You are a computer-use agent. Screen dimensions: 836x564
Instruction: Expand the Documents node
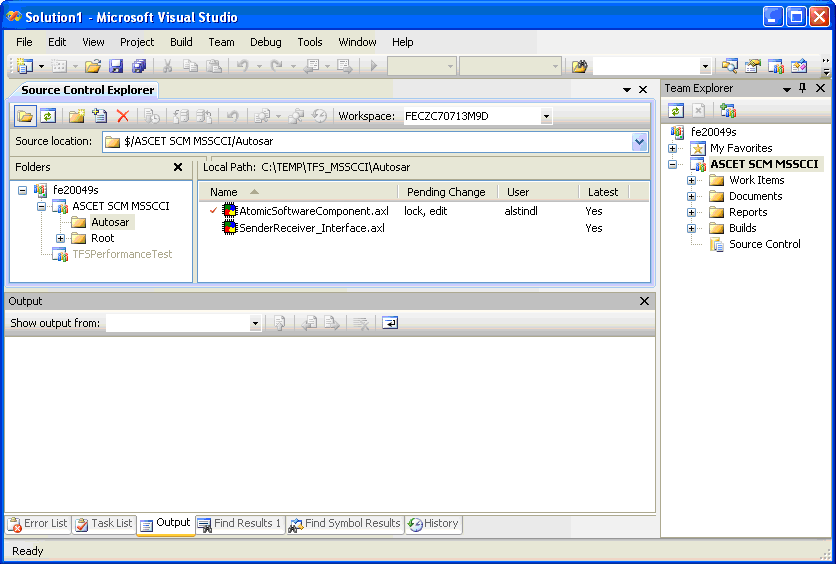[x=692, y=196]
